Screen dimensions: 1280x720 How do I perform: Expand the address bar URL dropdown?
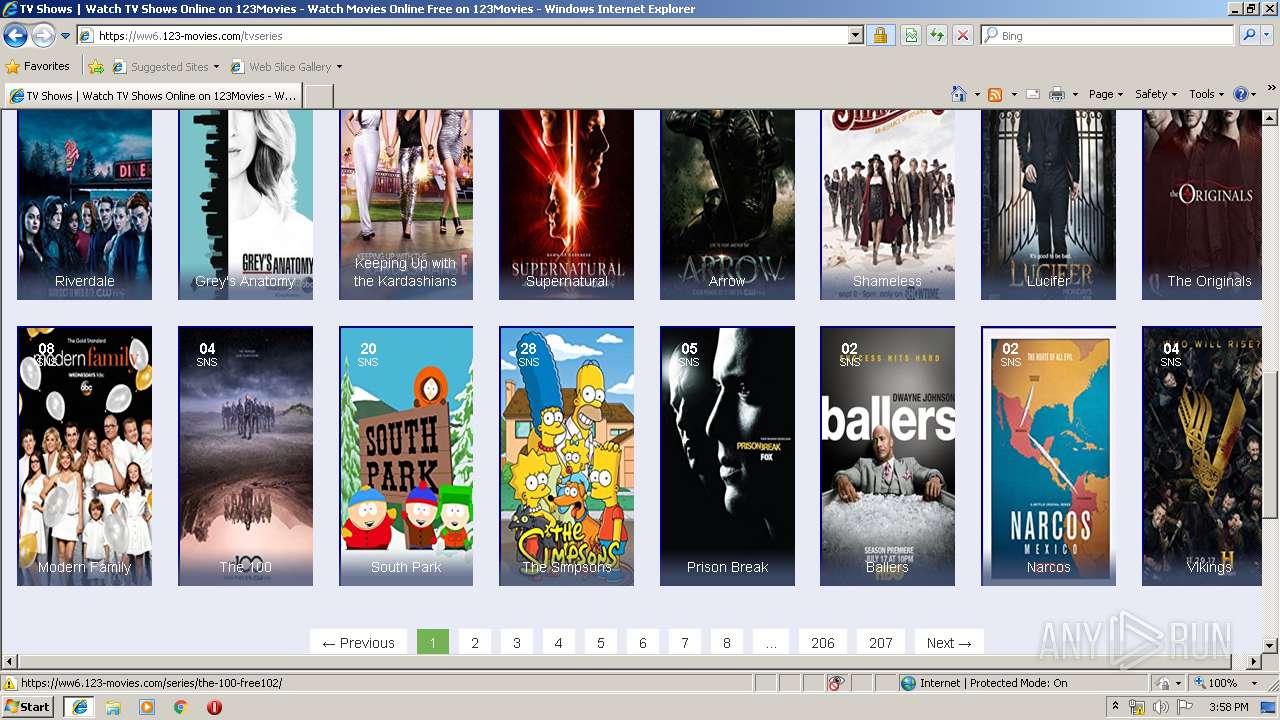855,35
